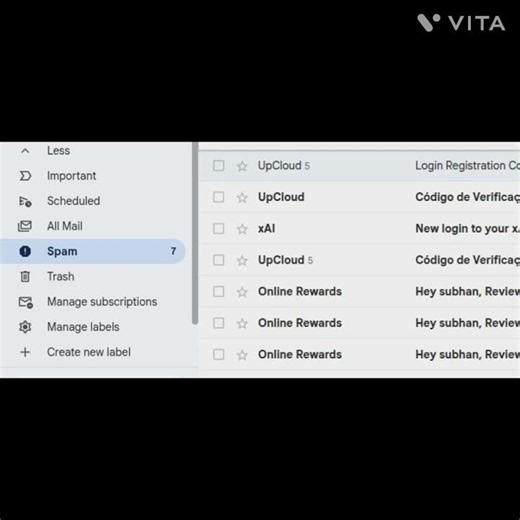The image size is (520, 520).
Task: Open the Important folder icon
Action: 25,176
